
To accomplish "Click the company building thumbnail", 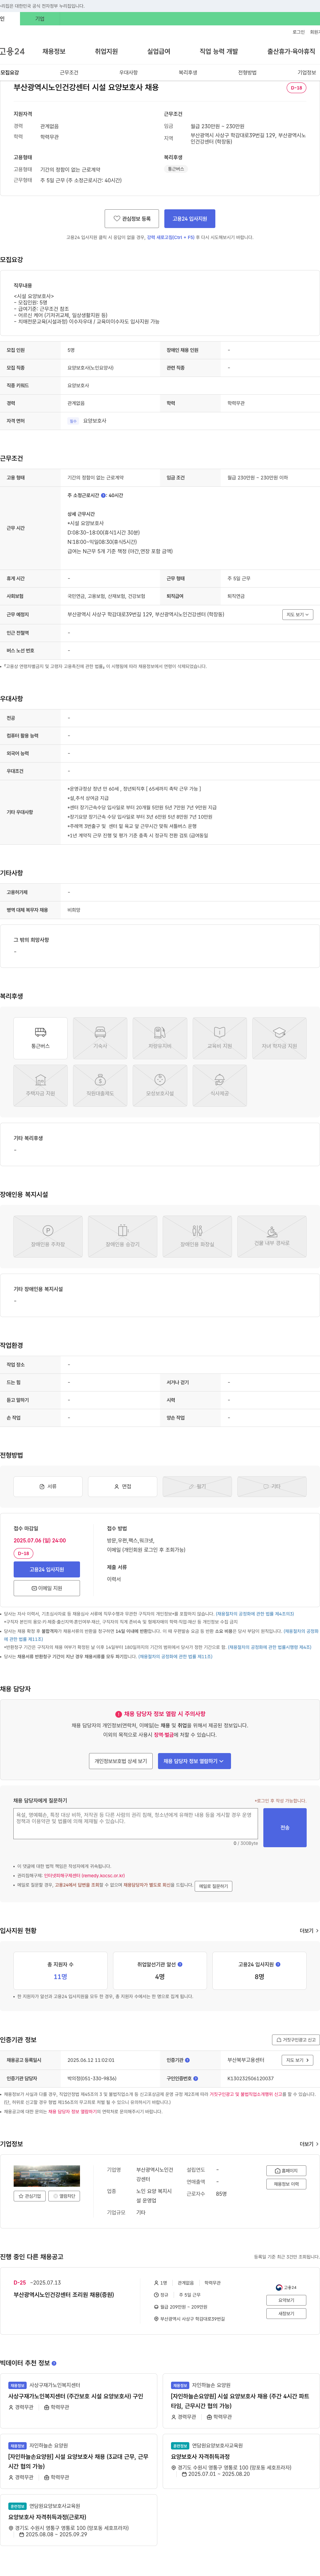I will pyautogui.click(x=47, y=2176).
